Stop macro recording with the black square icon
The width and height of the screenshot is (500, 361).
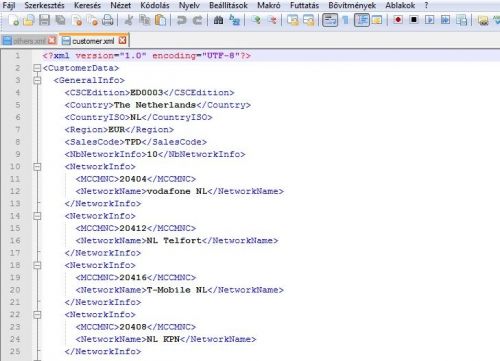(x=414, y=20)
